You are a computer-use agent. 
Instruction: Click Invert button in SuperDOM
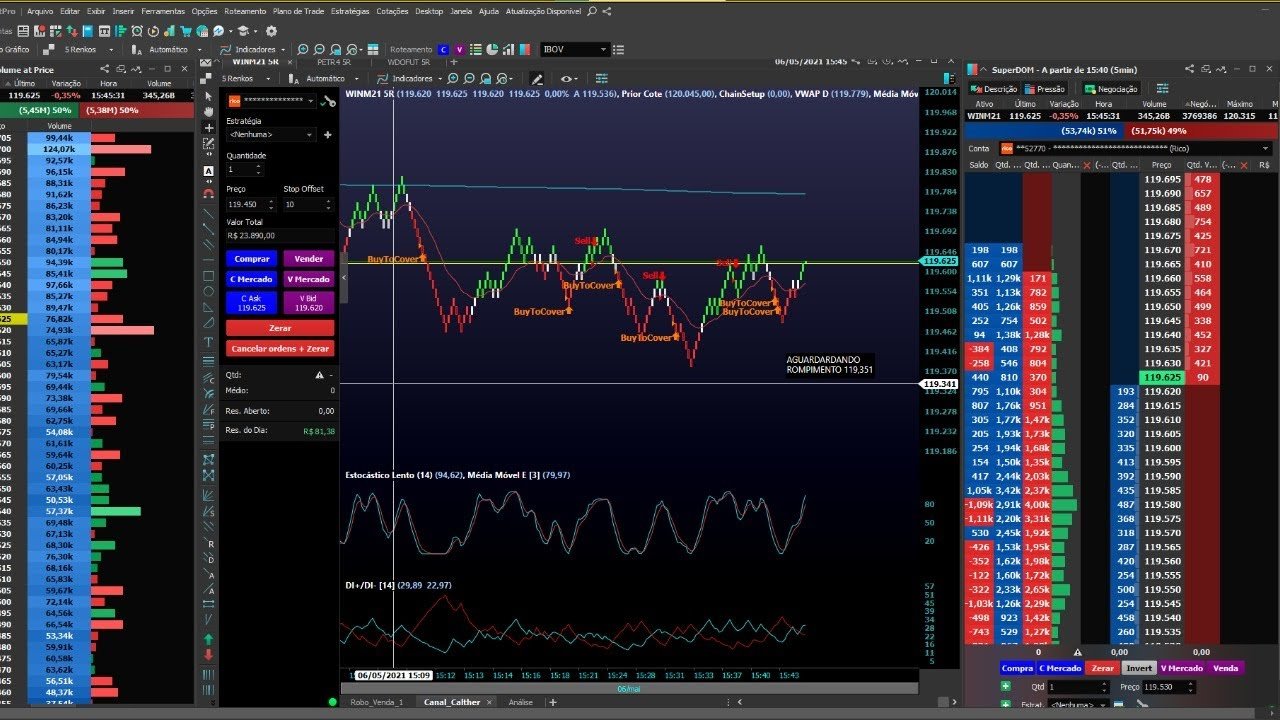click(x=1139, y=668)
